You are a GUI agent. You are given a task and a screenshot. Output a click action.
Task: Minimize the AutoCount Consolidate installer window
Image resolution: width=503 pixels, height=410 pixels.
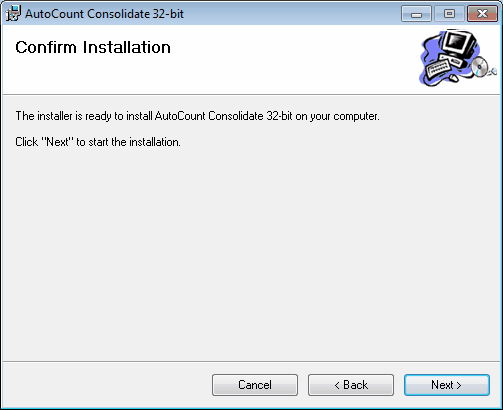(416, 14)
